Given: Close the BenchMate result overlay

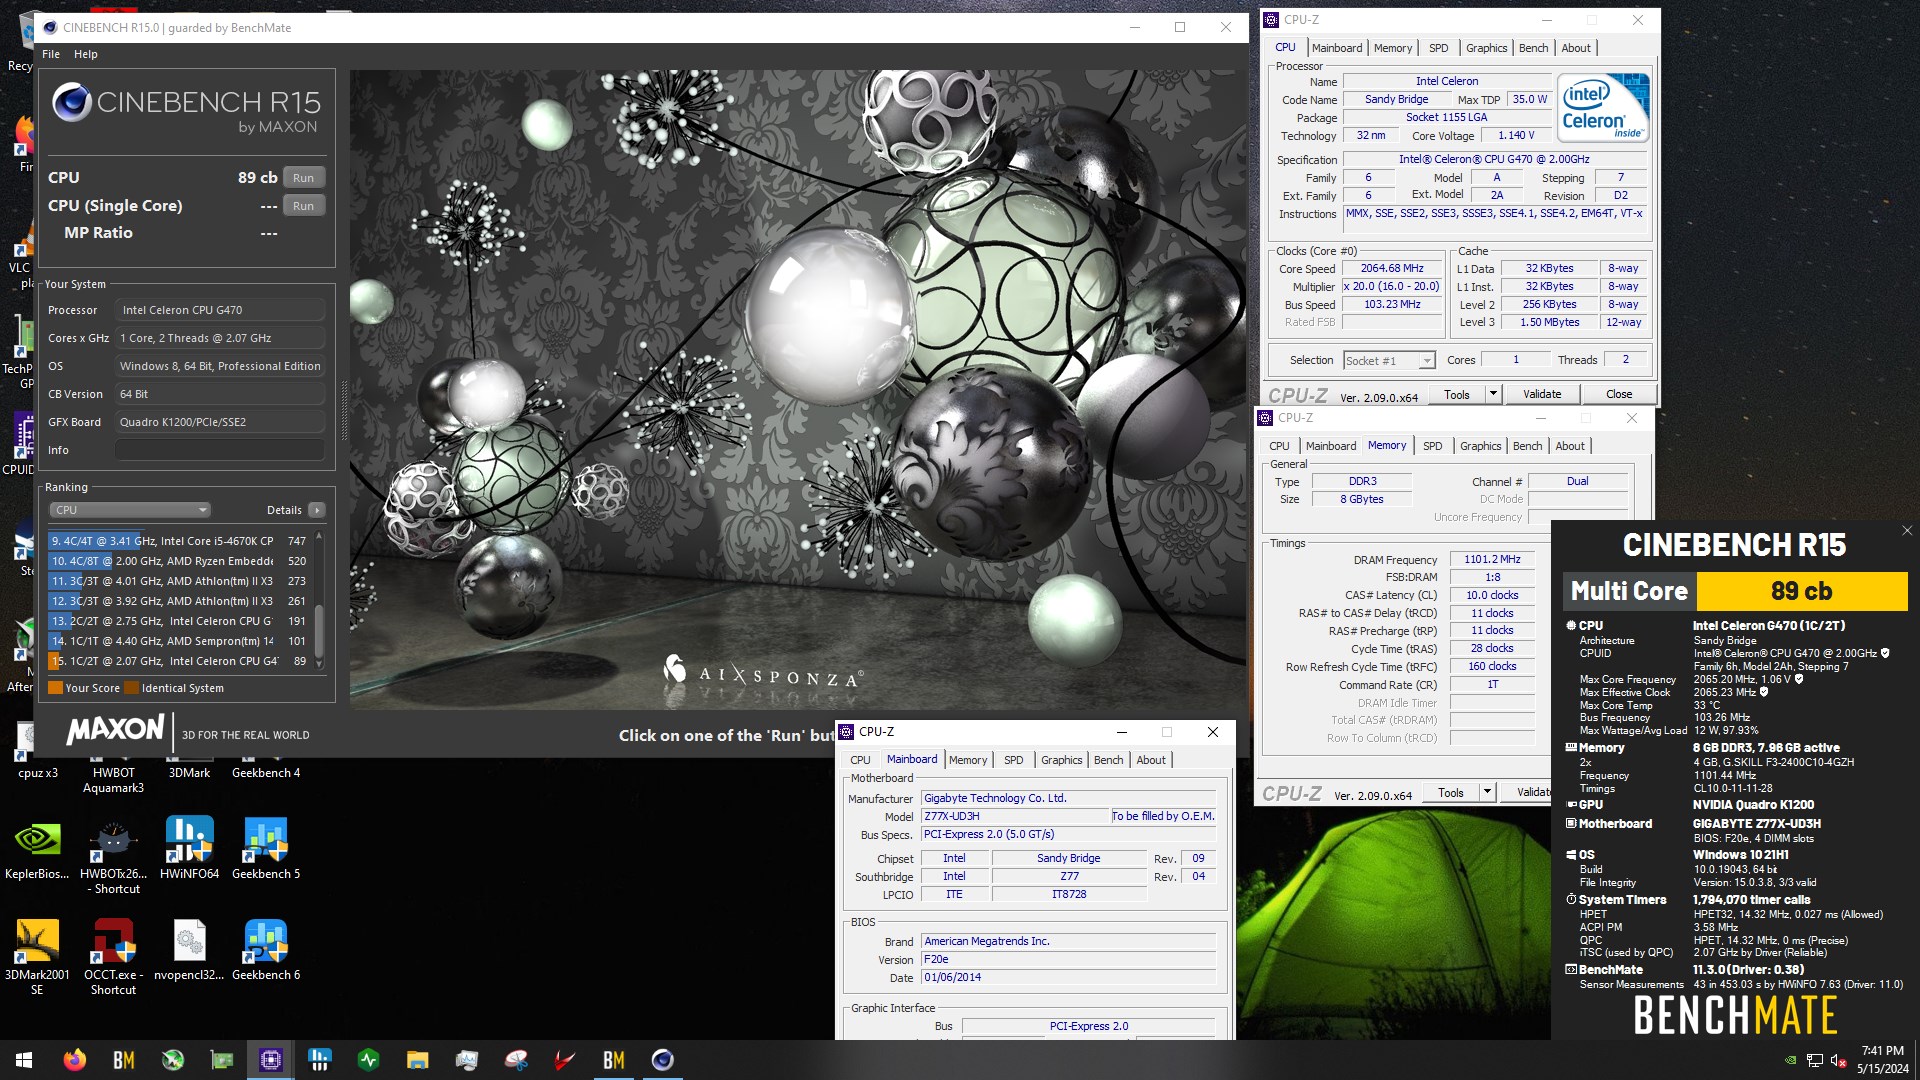Looking at the screenshot, I should click(1906, 531).
